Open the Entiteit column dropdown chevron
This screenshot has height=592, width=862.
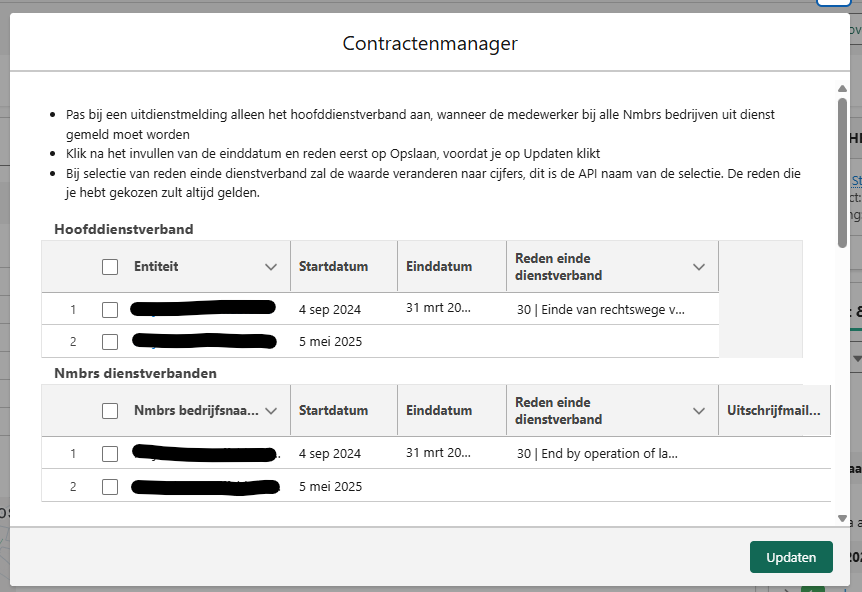click(x=271, y=267)
